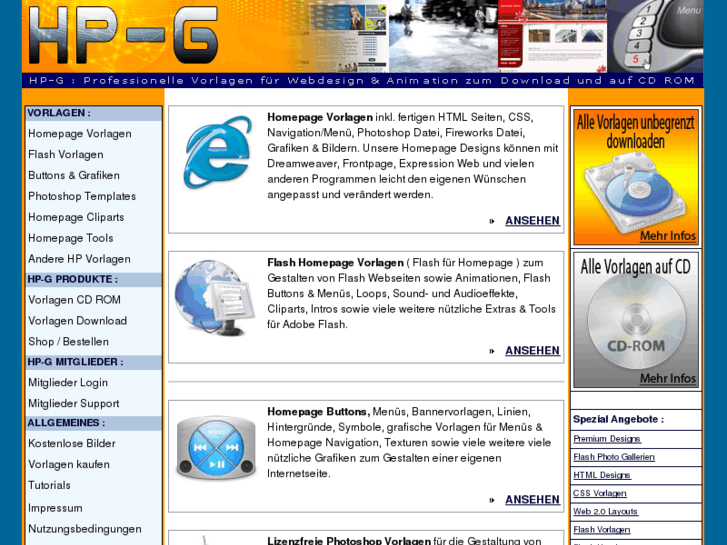The height and width of the screenshot is (545, 727).
Task: Click the Spezial Angebote : heading
Action: 619,419
